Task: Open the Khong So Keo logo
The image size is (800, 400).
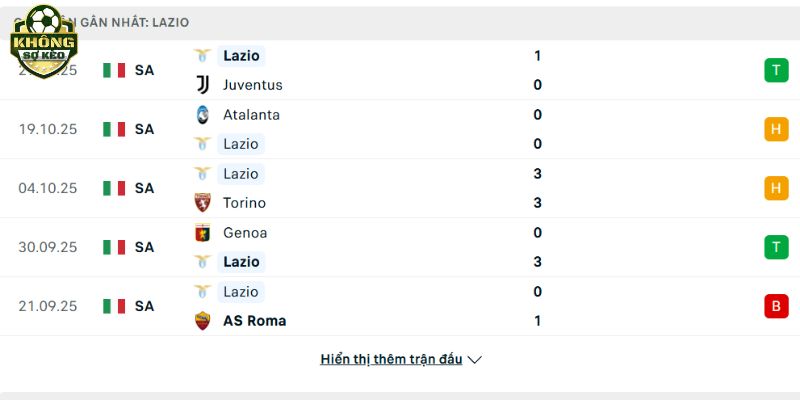Action: click(43, 36)
